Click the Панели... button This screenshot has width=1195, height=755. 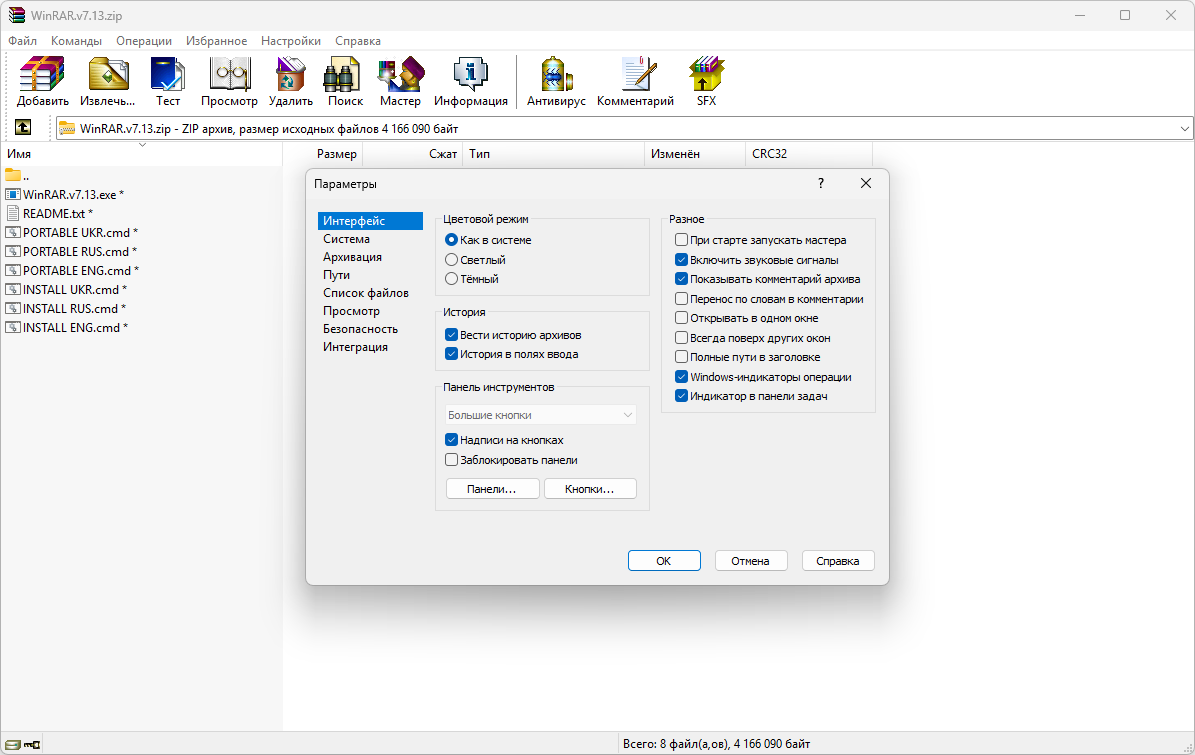(492, 489)
